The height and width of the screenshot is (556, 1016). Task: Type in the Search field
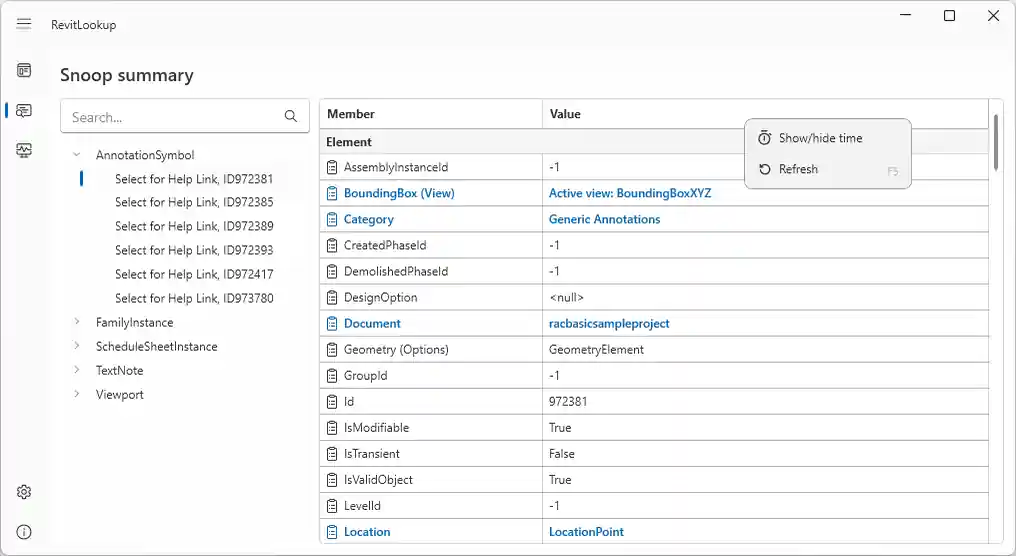click(170, 117)
